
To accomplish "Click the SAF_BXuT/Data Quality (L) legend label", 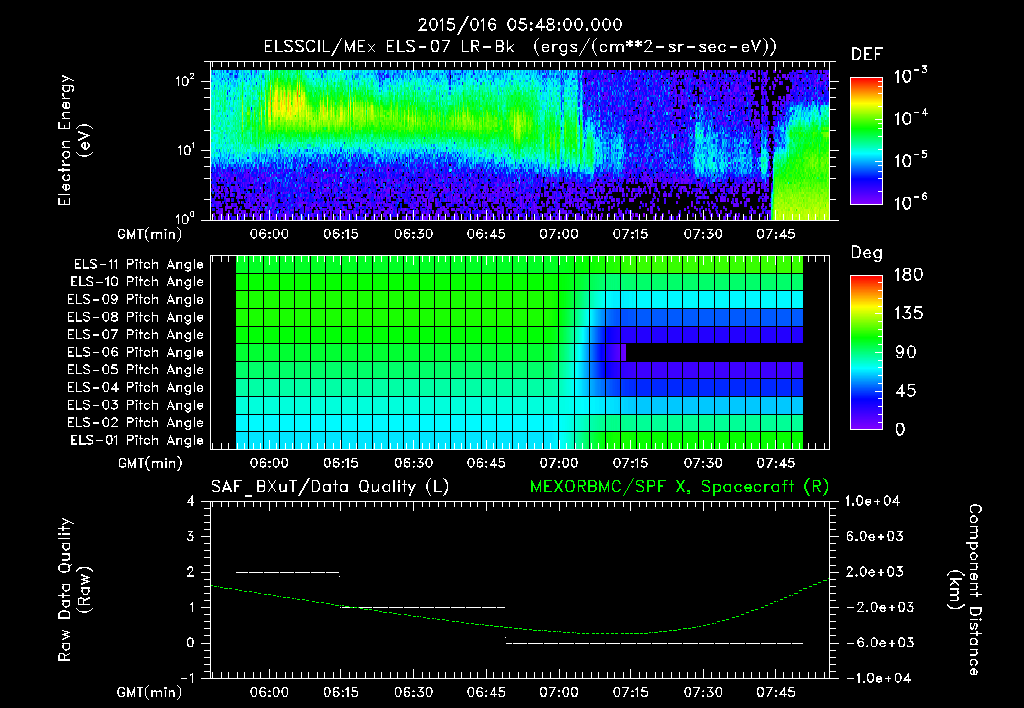I will pyautogui.click(x=330, y=487).
